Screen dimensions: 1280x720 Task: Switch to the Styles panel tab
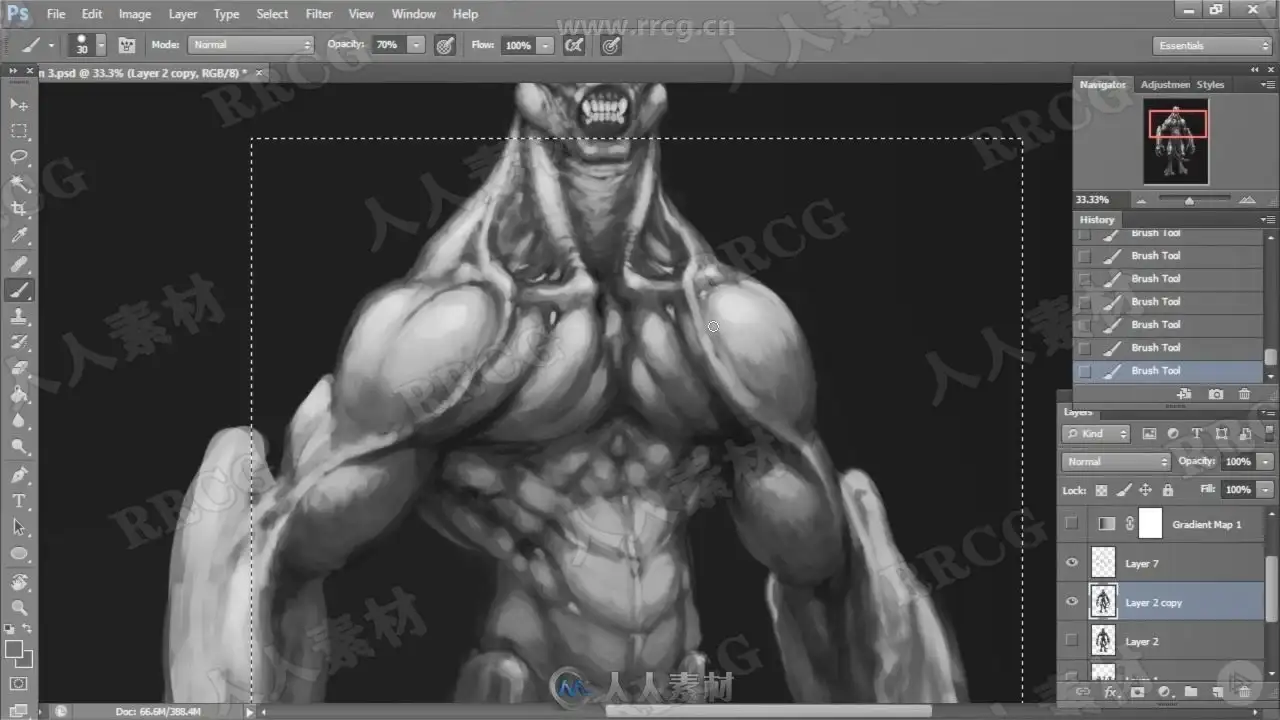pos(1210,85)
